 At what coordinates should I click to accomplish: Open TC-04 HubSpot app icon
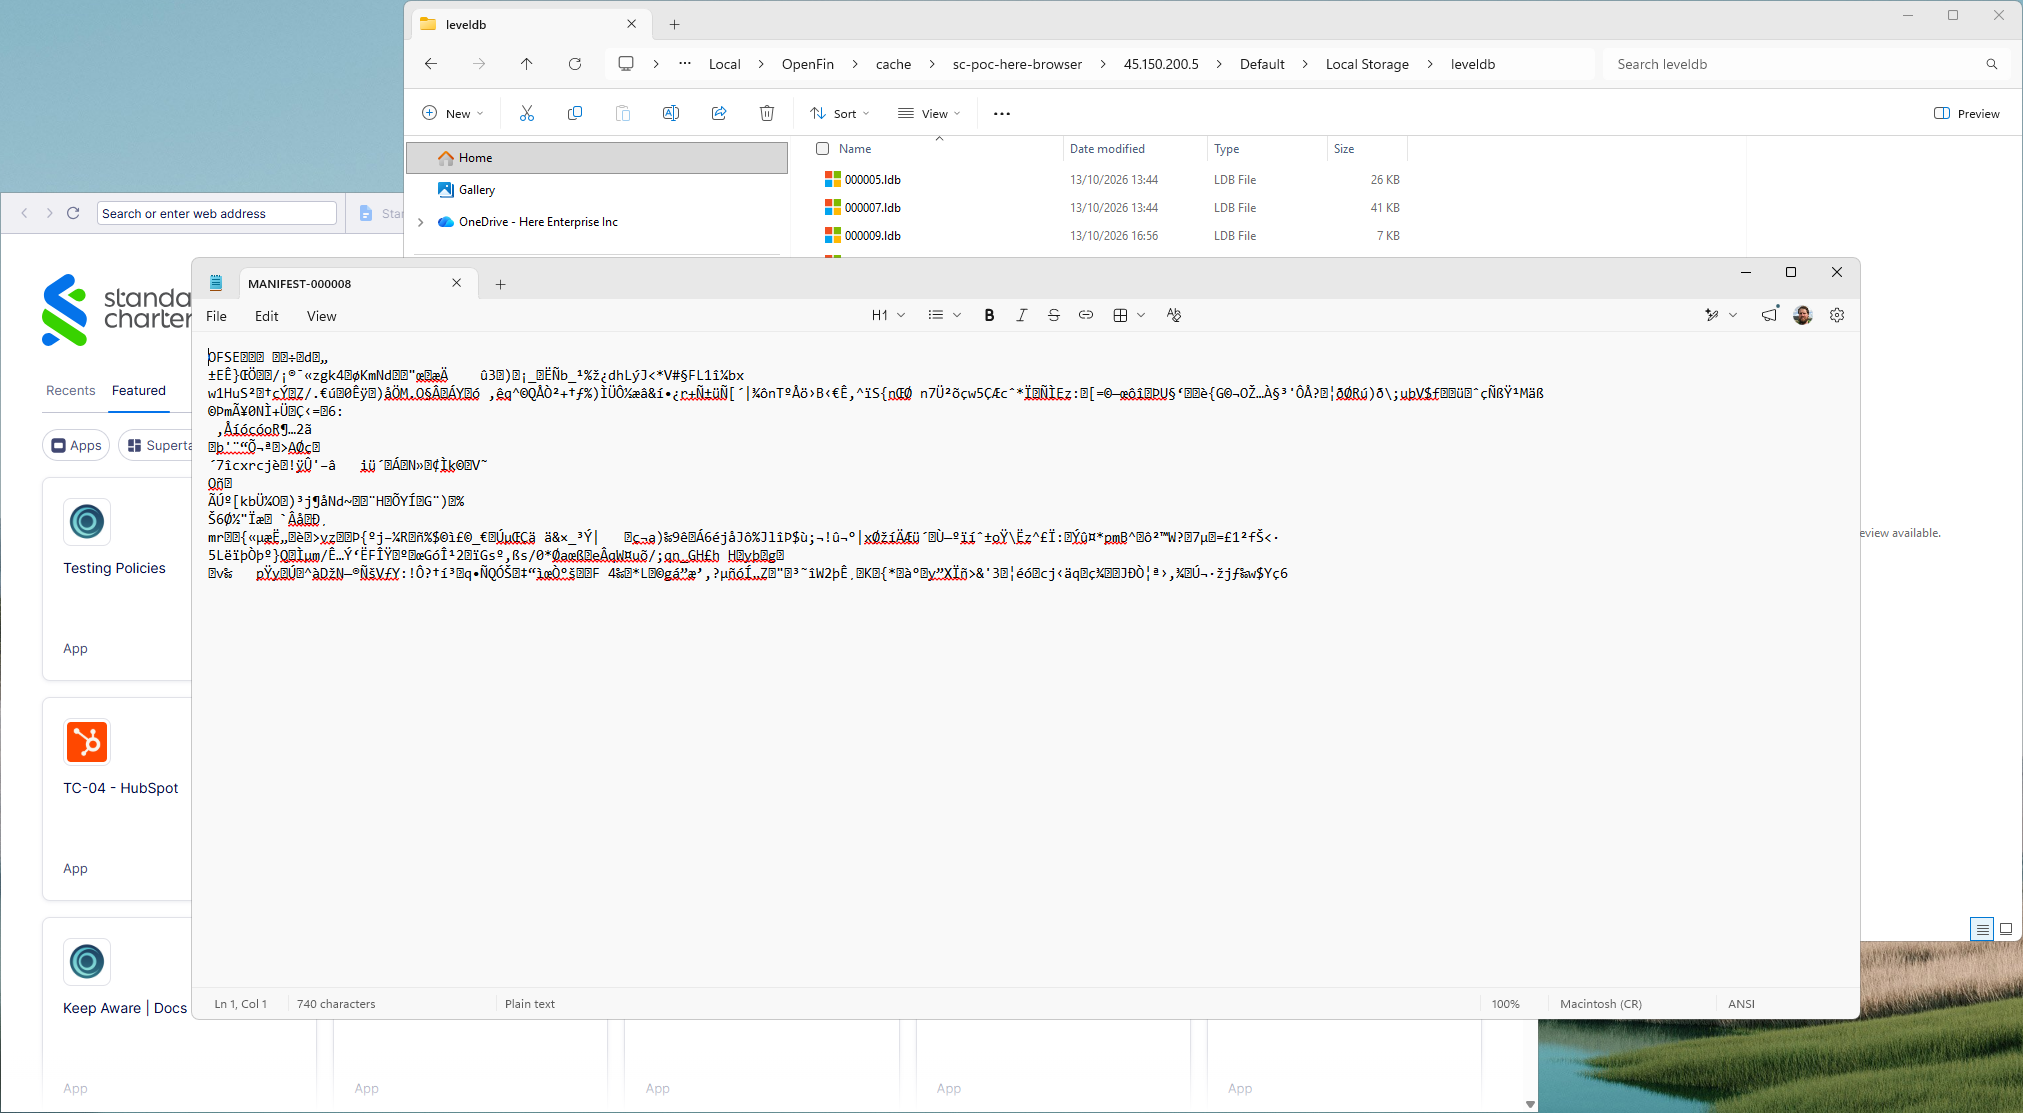[87, 742]
